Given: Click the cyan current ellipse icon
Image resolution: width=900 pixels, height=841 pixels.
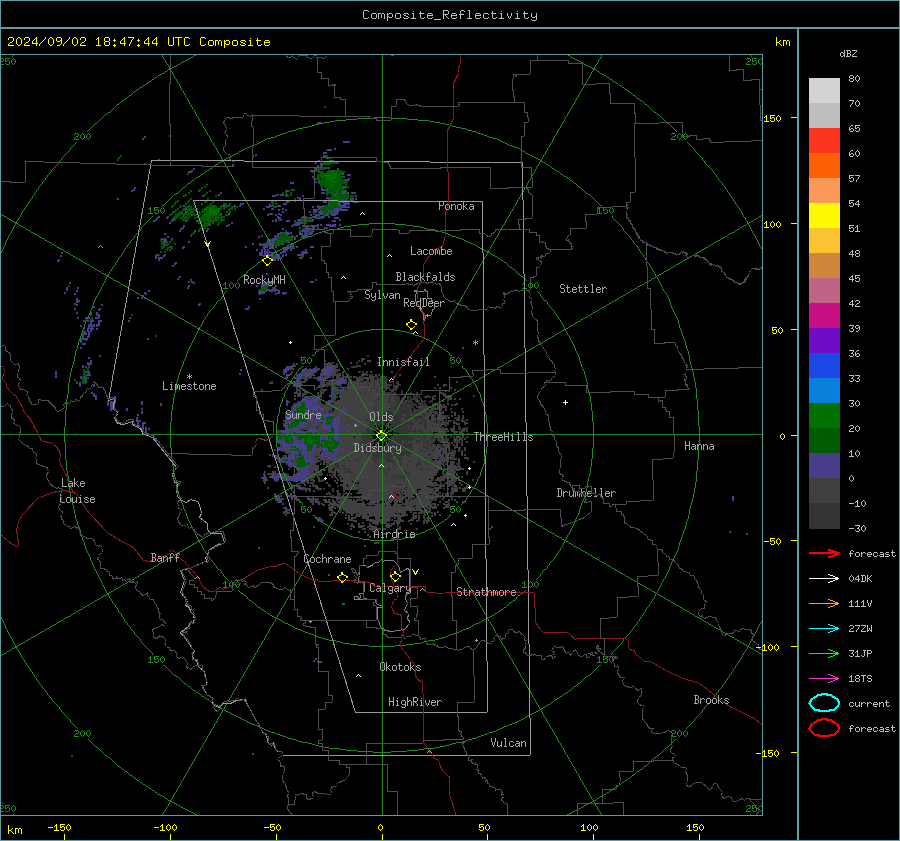Looking at the screenshot, I should (824, 703).
